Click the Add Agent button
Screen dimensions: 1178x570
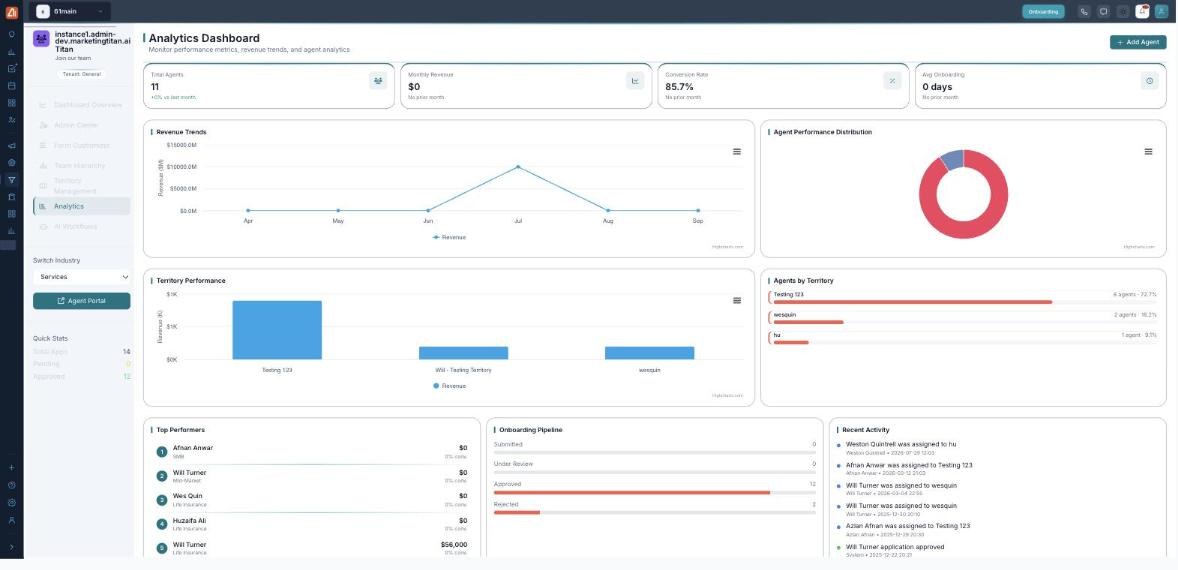click(1138, 42)
